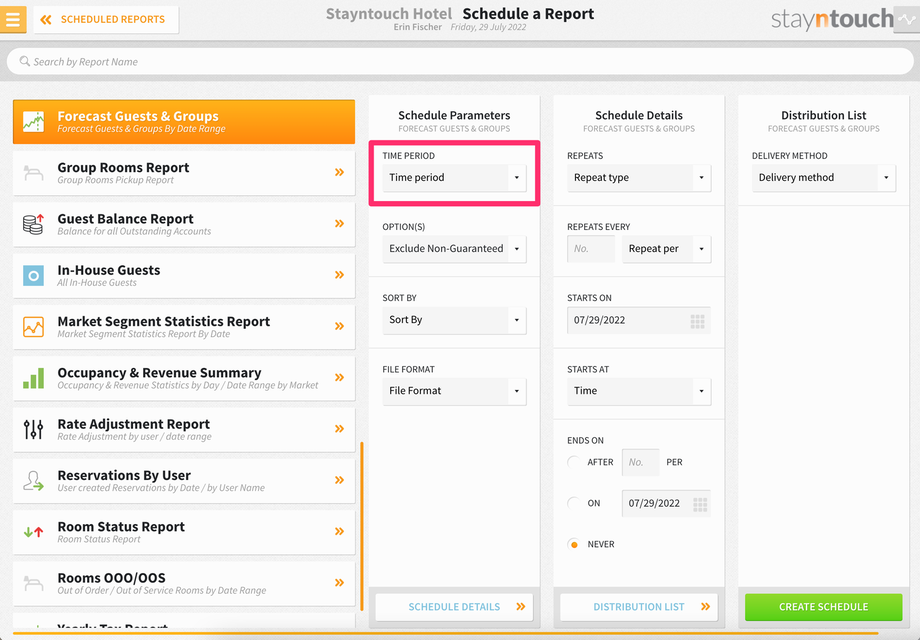Select the Ends On ON radio button
Screen dimensions: 920x640
pos(574,503)
